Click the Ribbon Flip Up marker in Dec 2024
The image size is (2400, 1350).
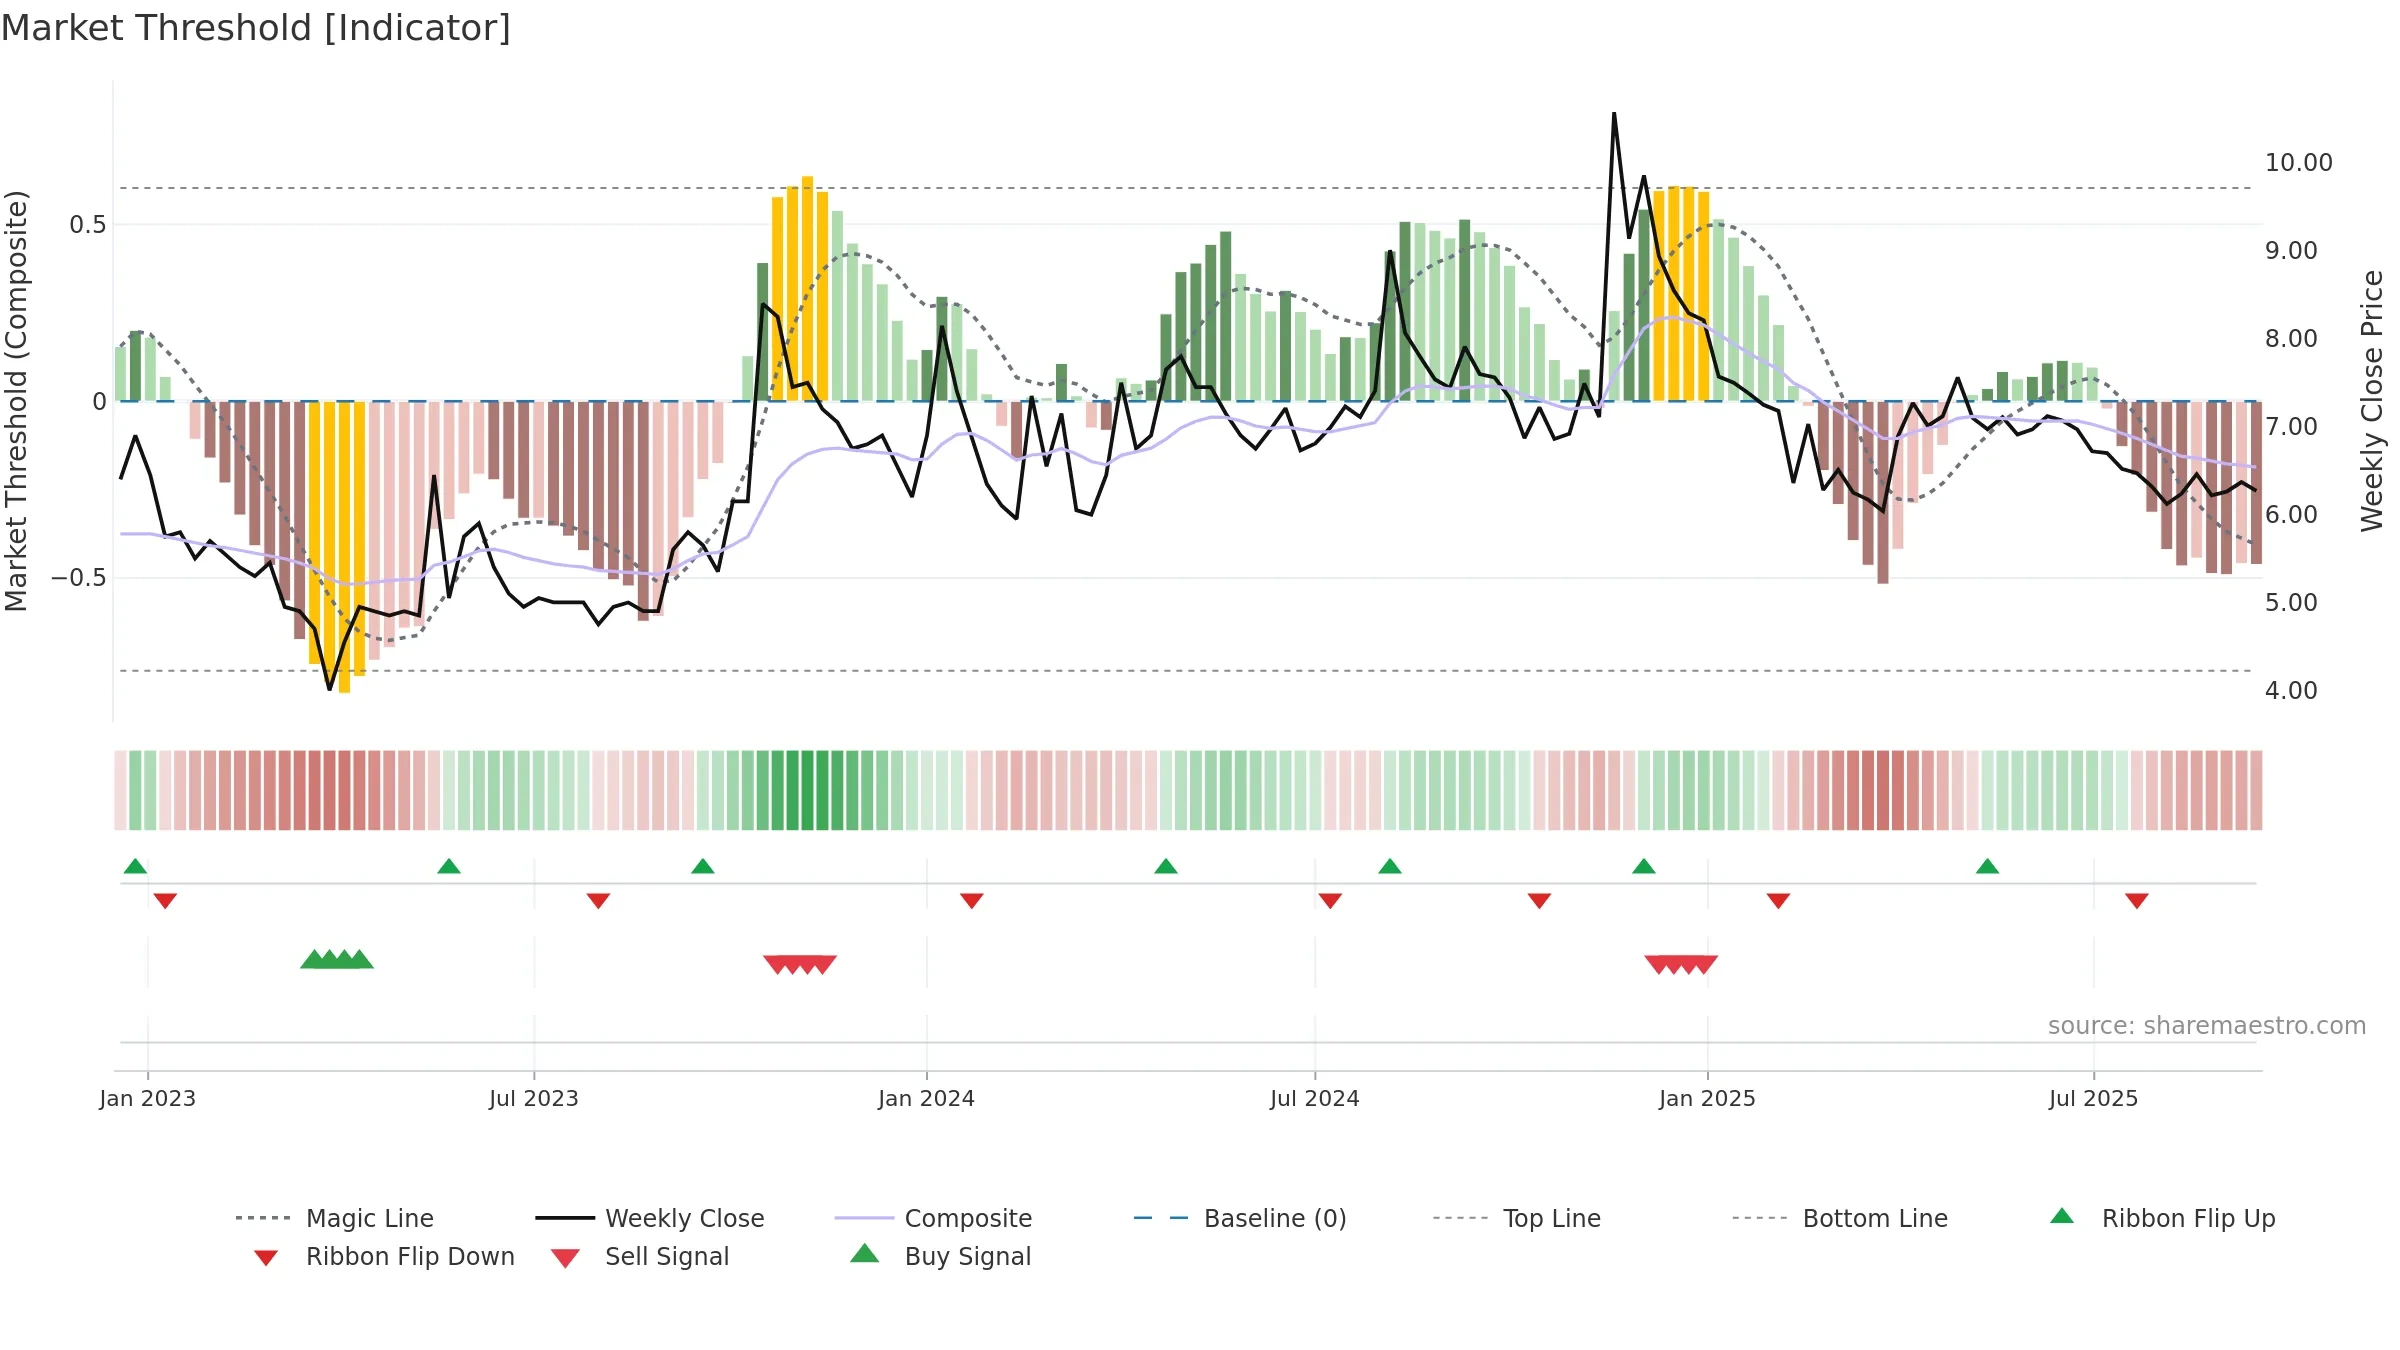(1644, 866)
